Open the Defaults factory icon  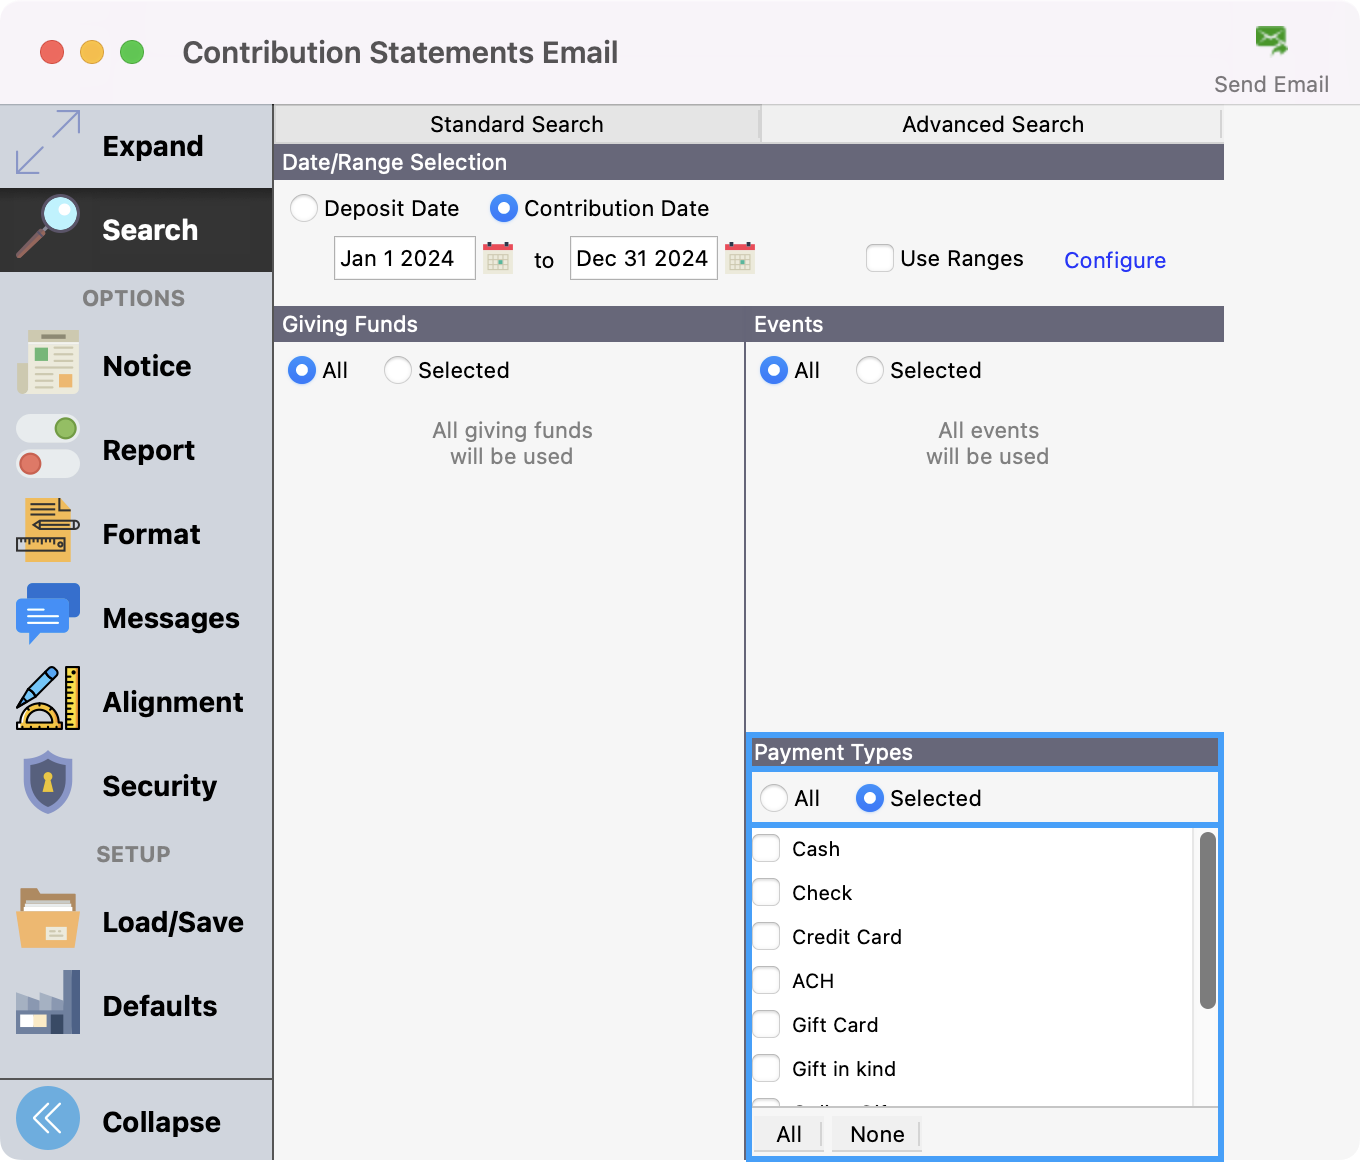click(x=48, y=1003)
